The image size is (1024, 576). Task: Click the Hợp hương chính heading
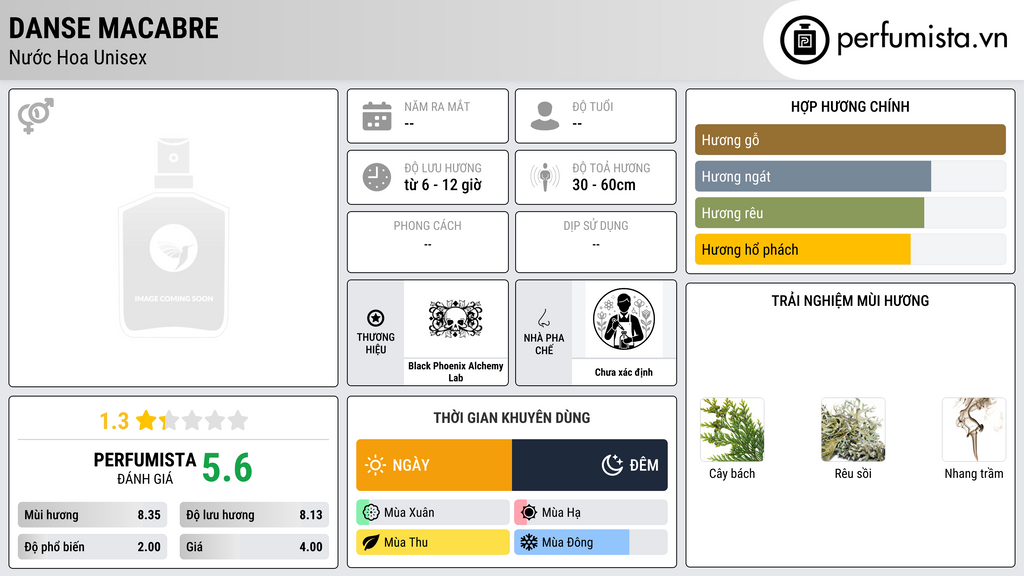coord(850,106)
